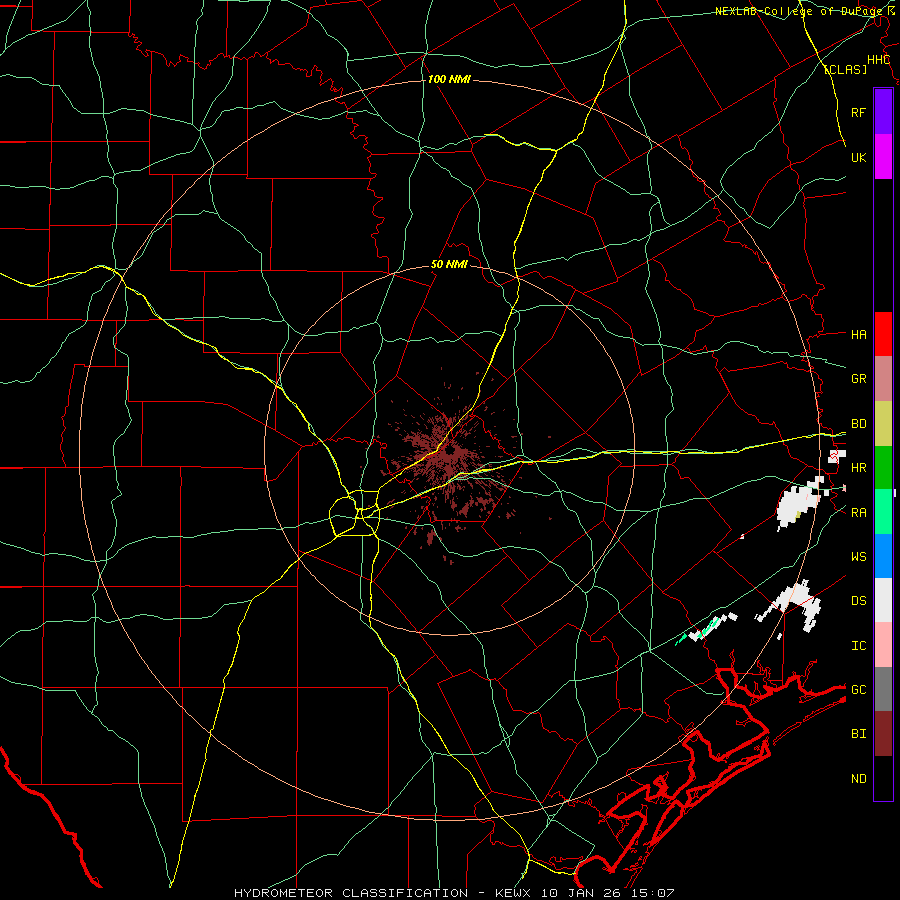The width and height of the screenshot is (900, 900).
Task: Click the HR legend label
Action: pyautogui.click(x=859, y=468)
